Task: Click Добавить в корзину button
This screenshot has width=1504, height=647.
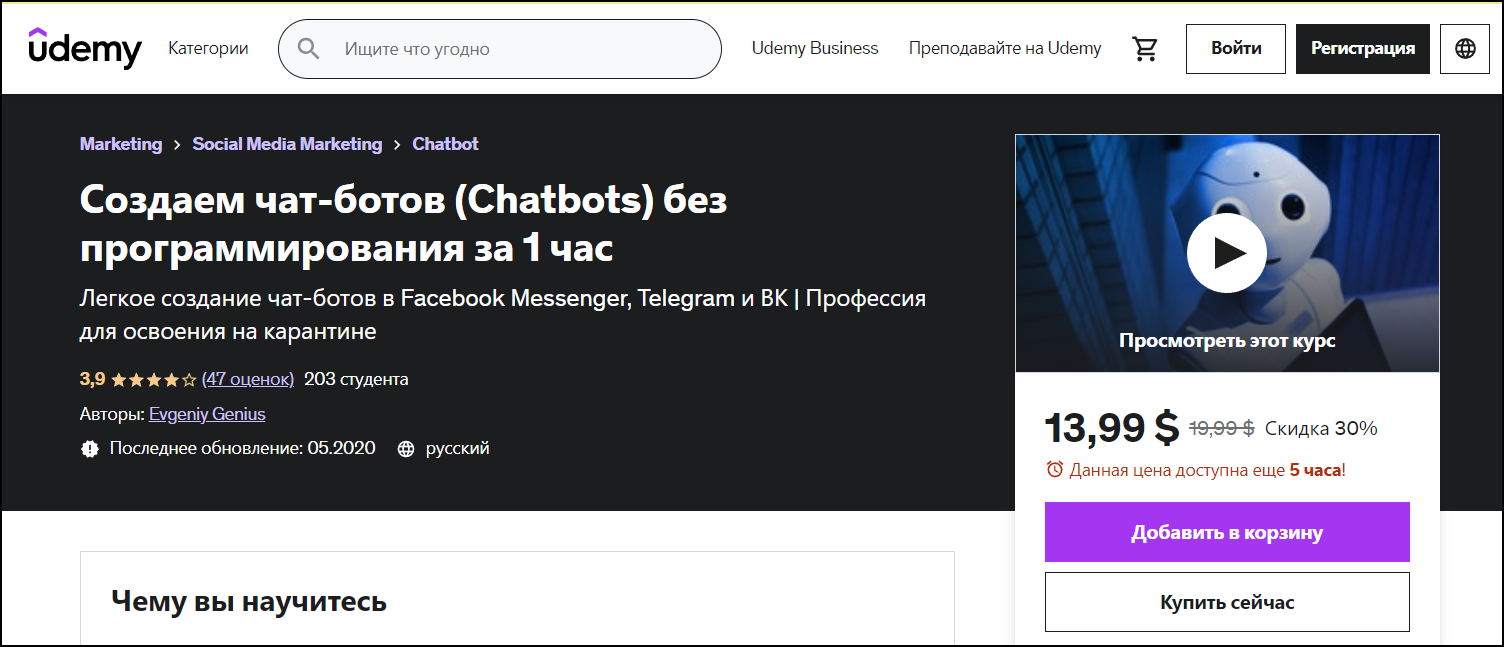Action: [x=1227, y=532]
